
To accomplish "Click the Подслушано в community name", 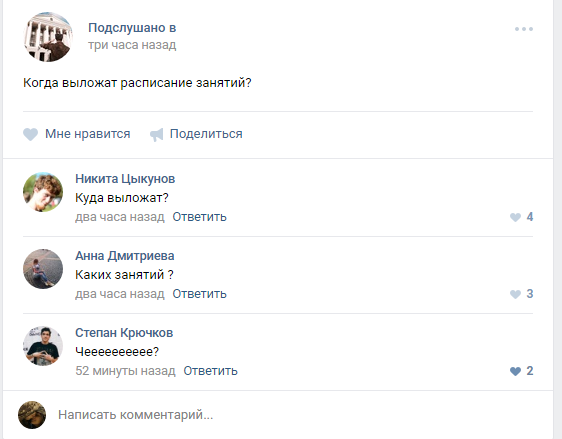I will (132, 28).
